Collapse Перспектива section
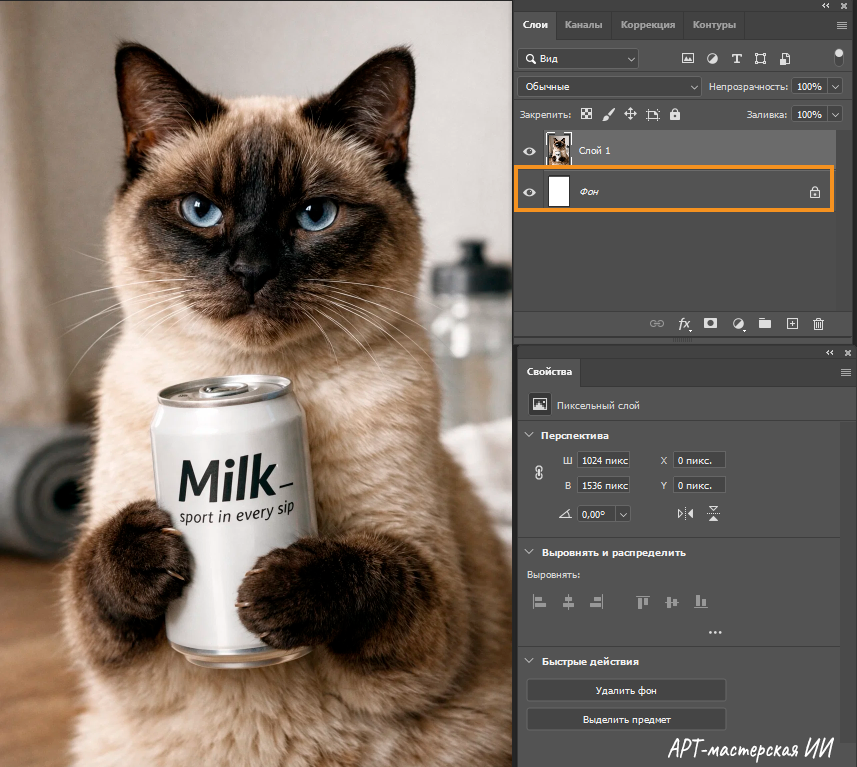 (x=529, y=435)
